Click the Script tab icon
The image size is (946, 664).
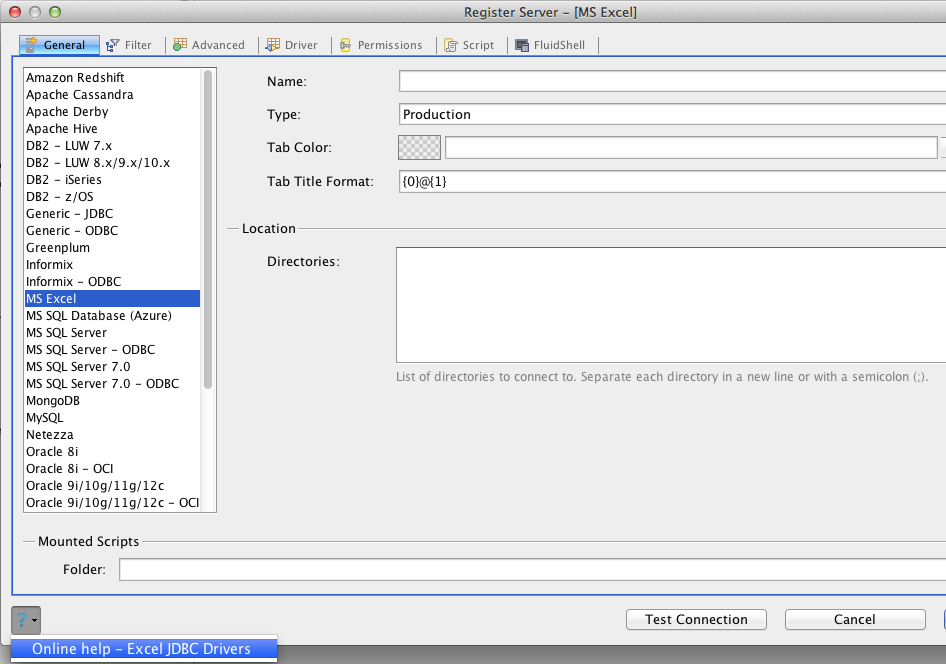click(451, 45)
